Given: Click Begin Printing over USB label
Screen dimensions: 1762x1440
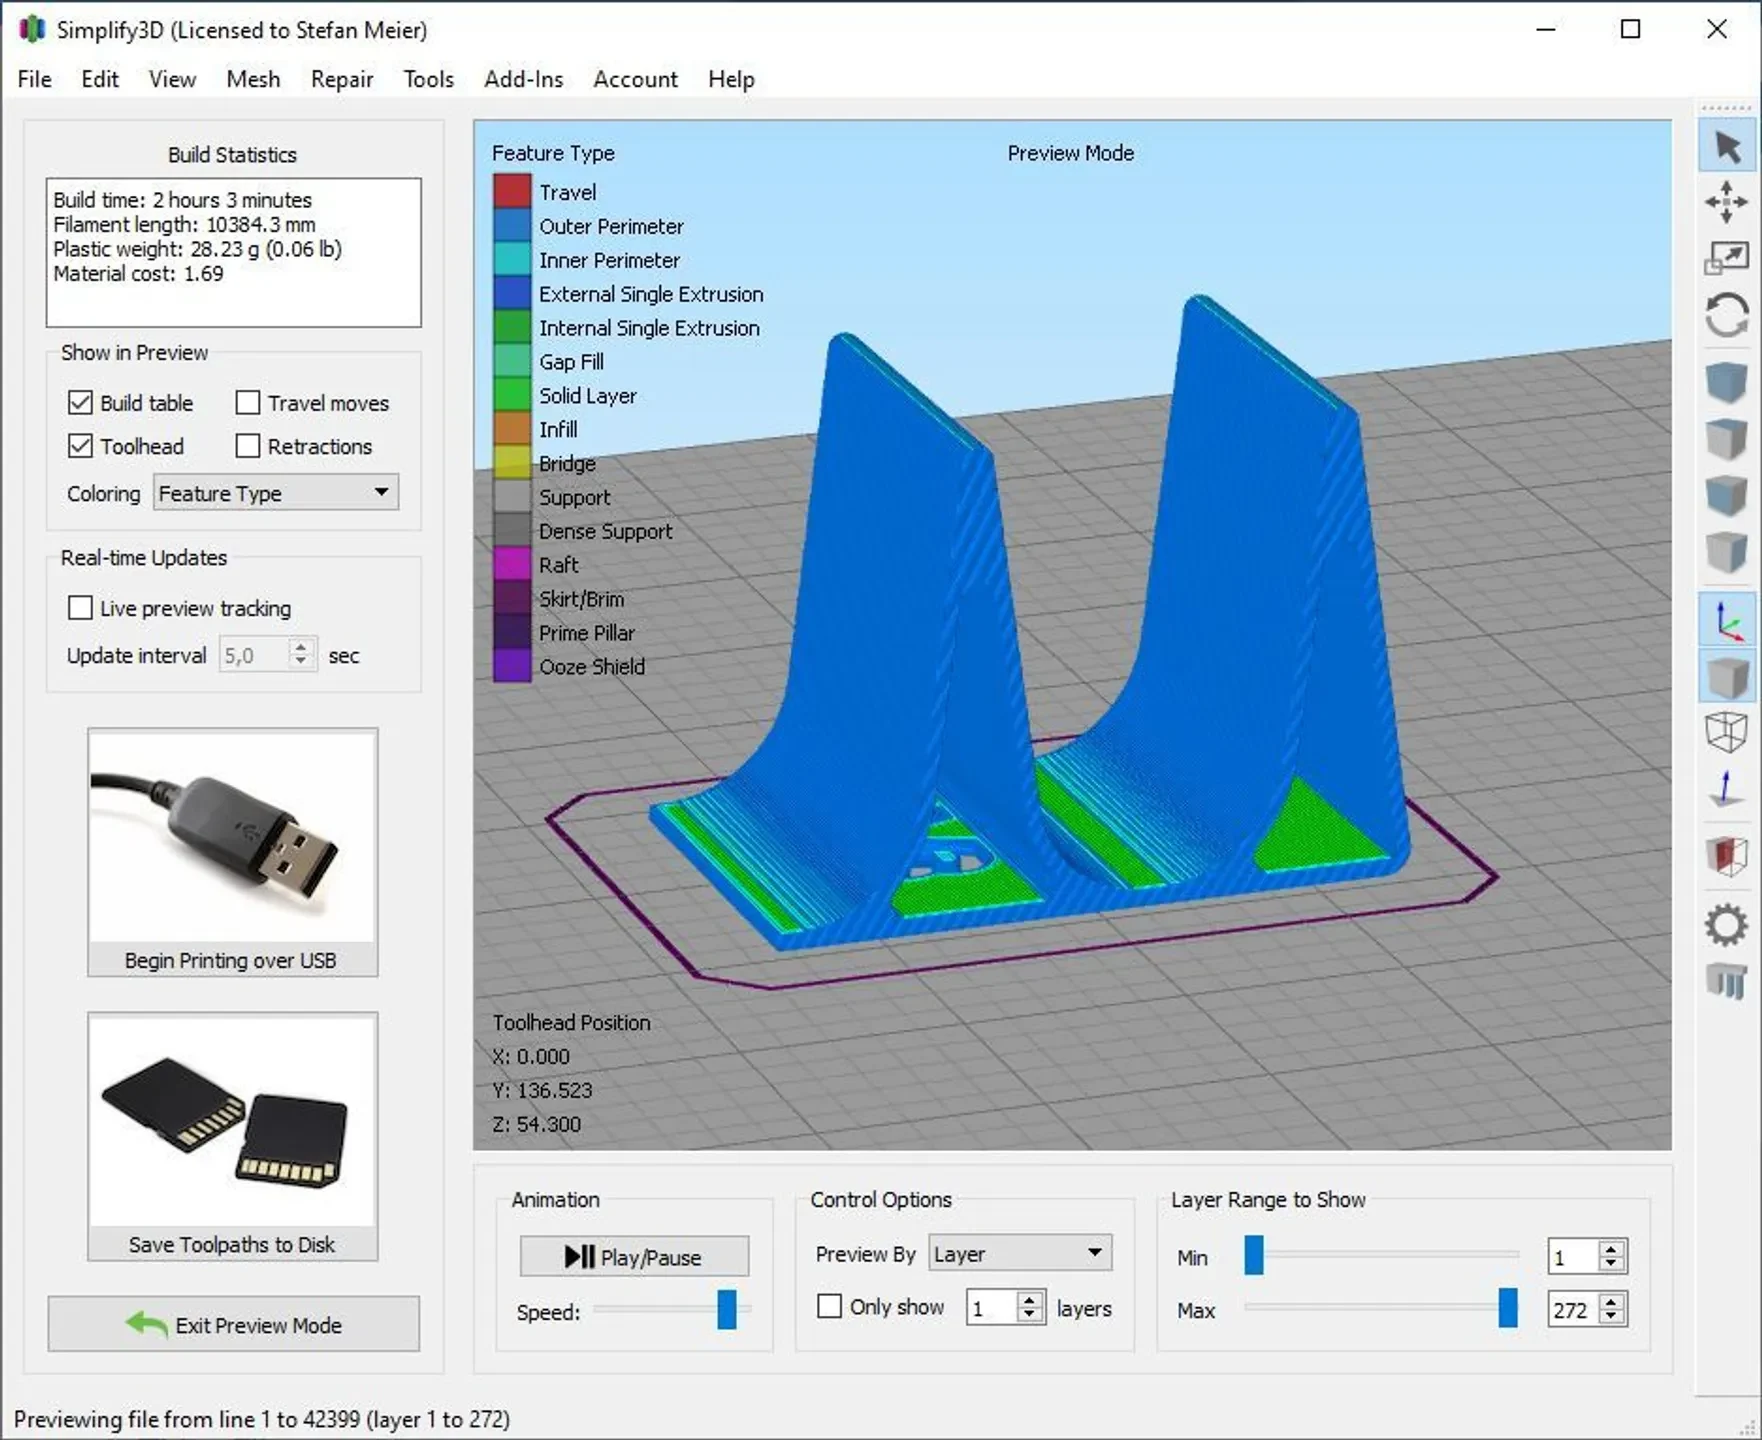Looking at the screenshot, I should tap(231, 960).
